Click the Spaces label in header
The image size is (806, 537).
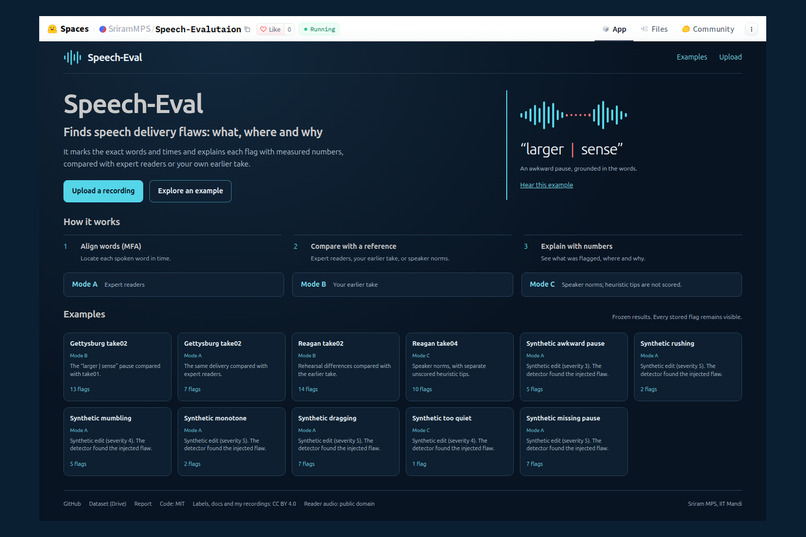[x=75, y=29]
